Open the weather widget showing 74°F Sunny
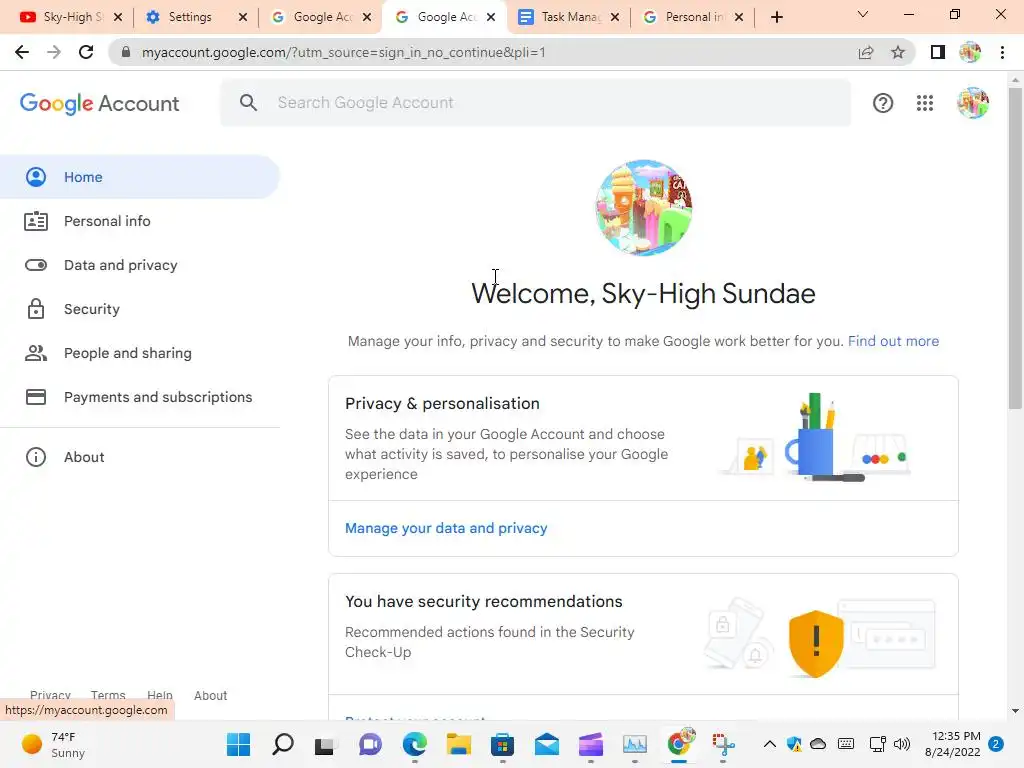This screenshot has width=1024, height=768. (54, 744)
